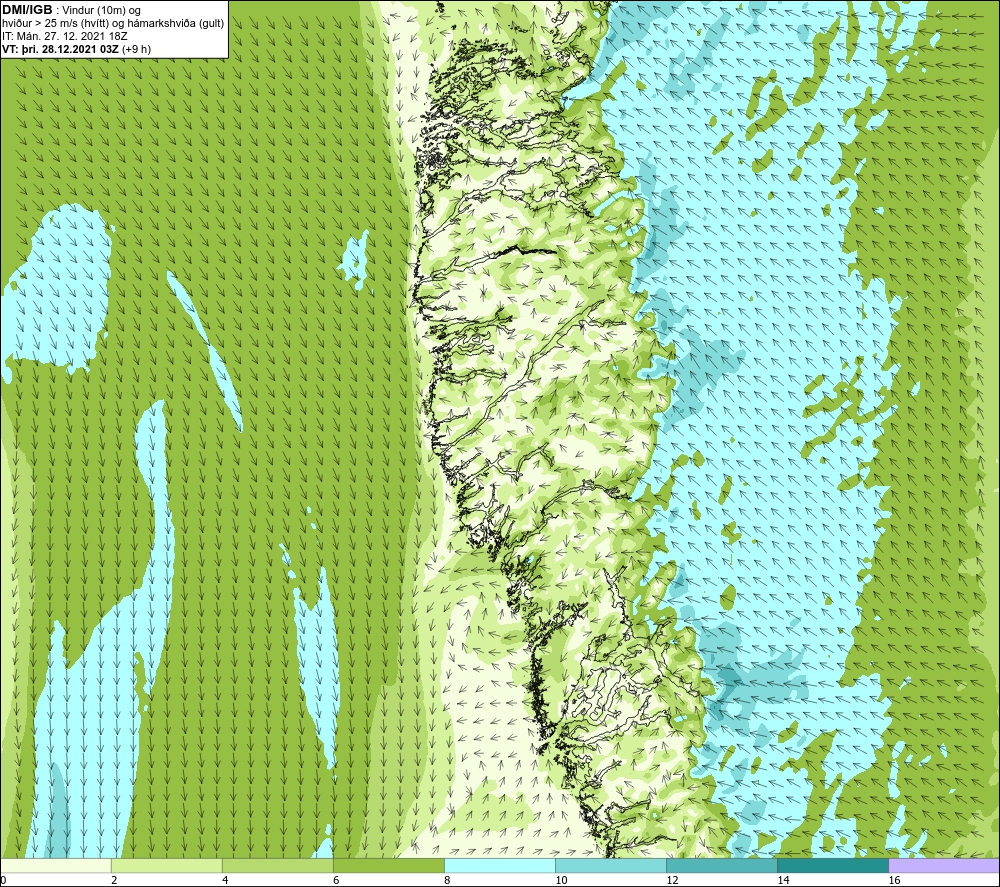Select the 12–14 m/s teal swatch
Screen dimensions: 1000x887
coord(722,865)
